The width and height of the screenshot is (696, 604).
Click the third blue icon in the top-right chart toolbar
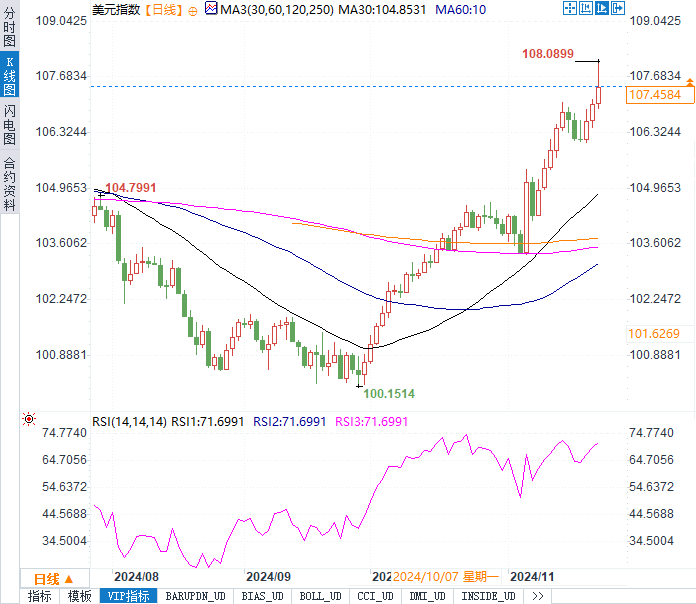pyautogui.click(x=603, y=8)
